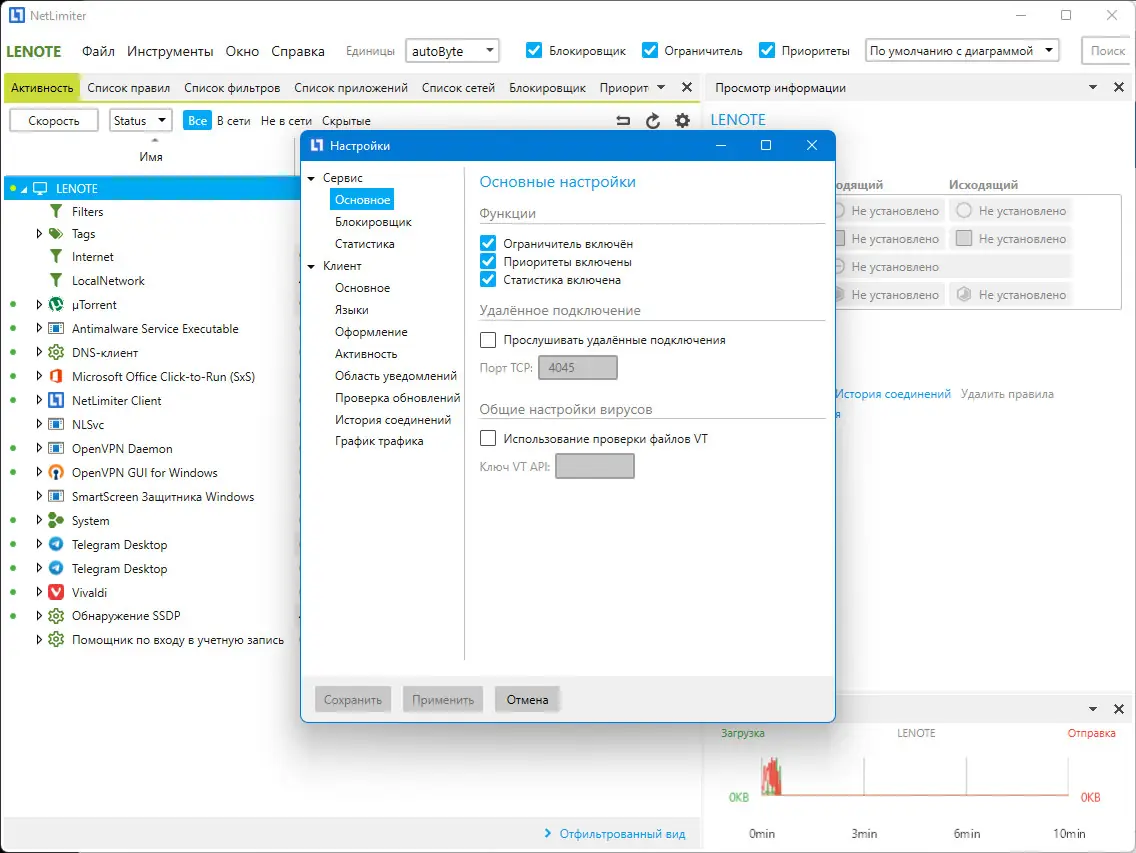Expand the Tags tree node
Viewport: 1136px width, 853px height.
pyautogui.click(x=39, y=233)
